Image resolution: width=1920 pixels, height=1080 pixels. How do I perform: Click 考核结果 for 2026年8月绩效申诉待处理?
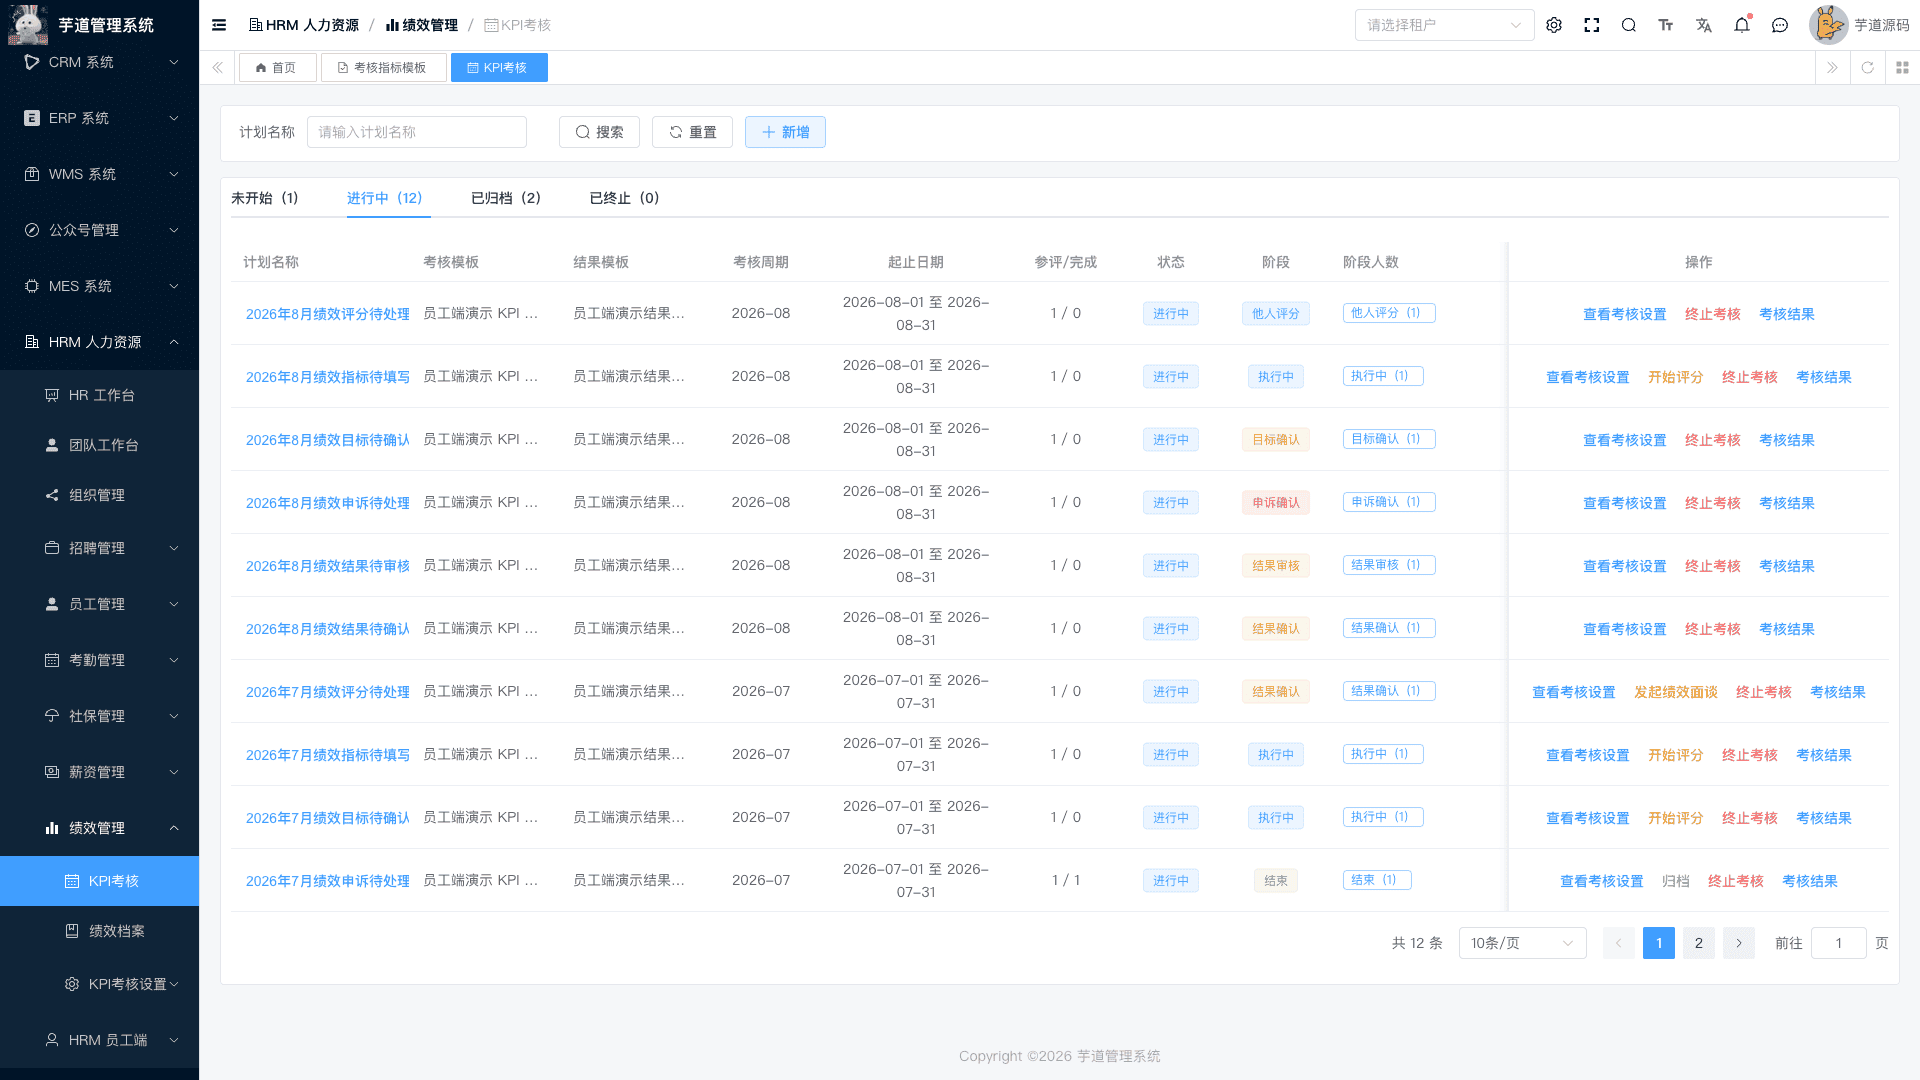1787,503
